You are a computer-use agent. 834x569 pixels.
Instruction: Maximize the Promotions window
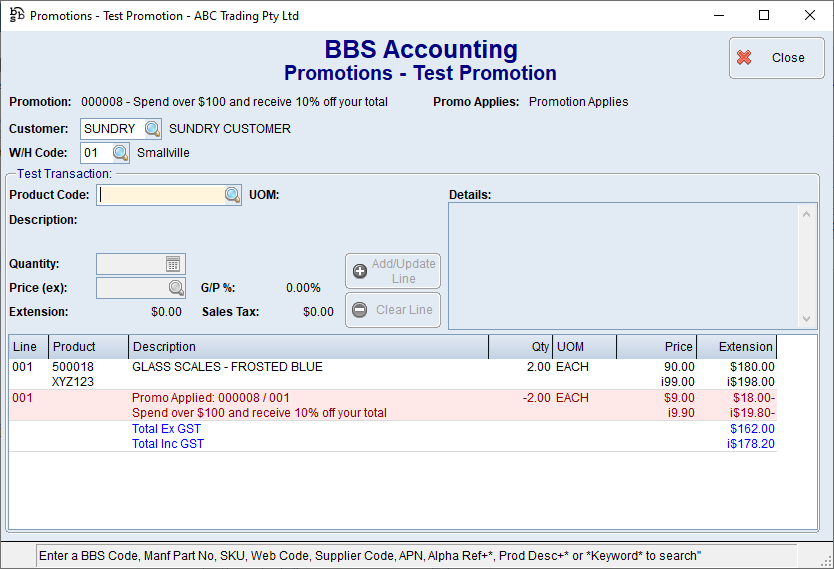[764, 15]
